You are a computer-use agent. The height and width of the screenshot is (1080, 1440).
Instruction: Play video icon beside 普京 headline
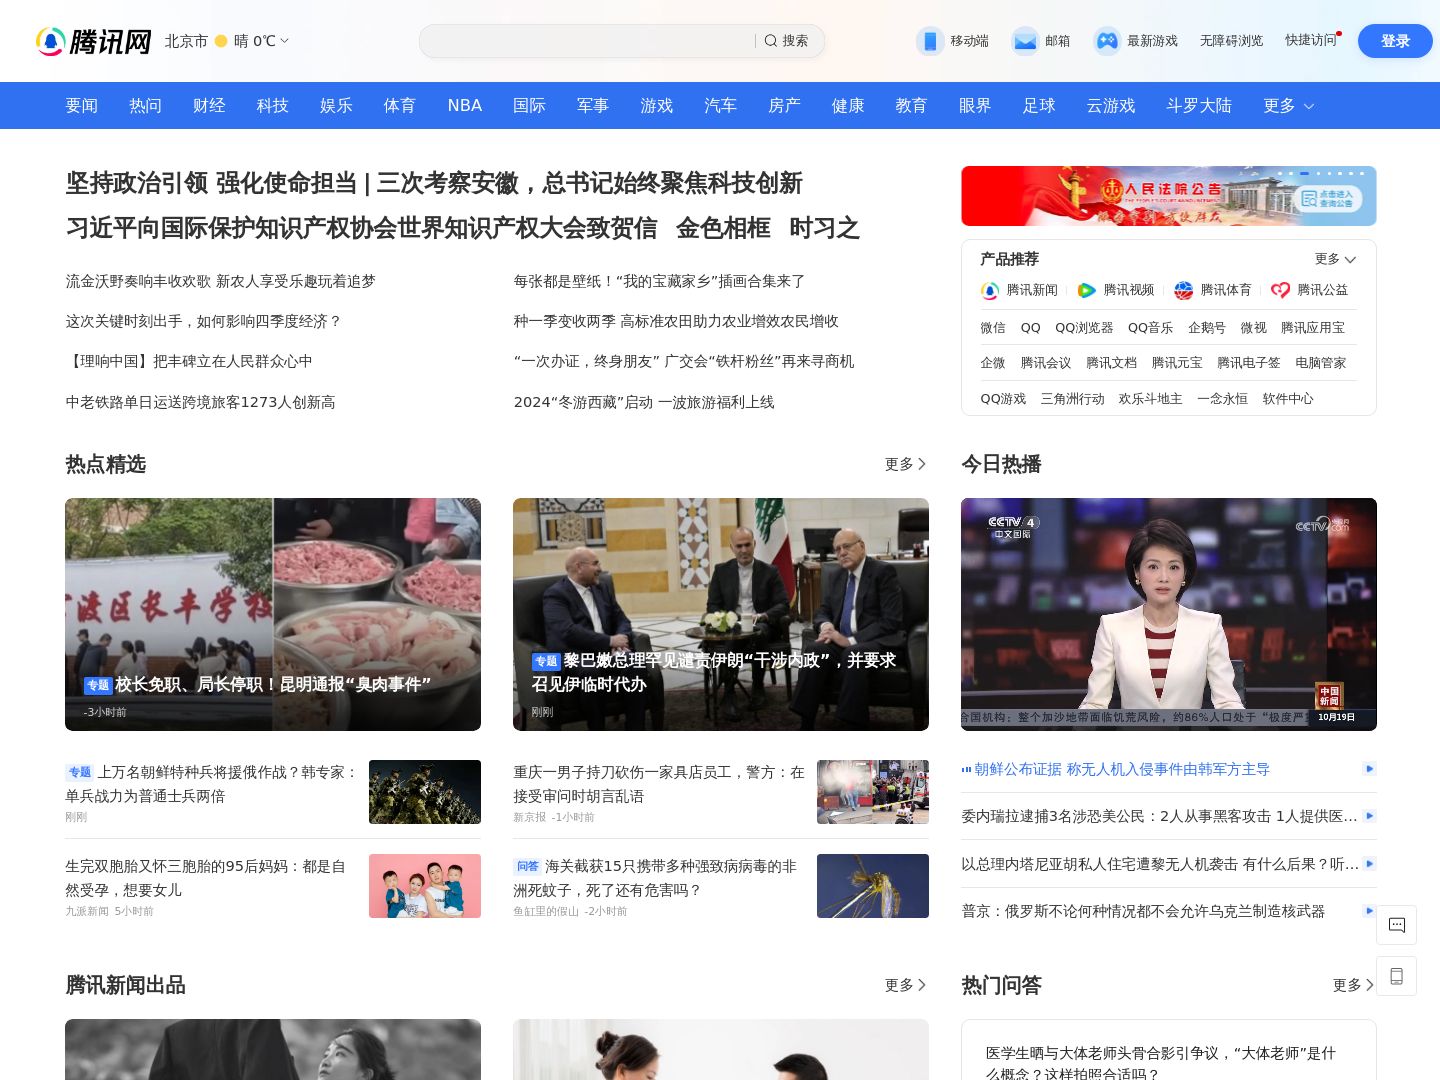(x=1369, y=910)
